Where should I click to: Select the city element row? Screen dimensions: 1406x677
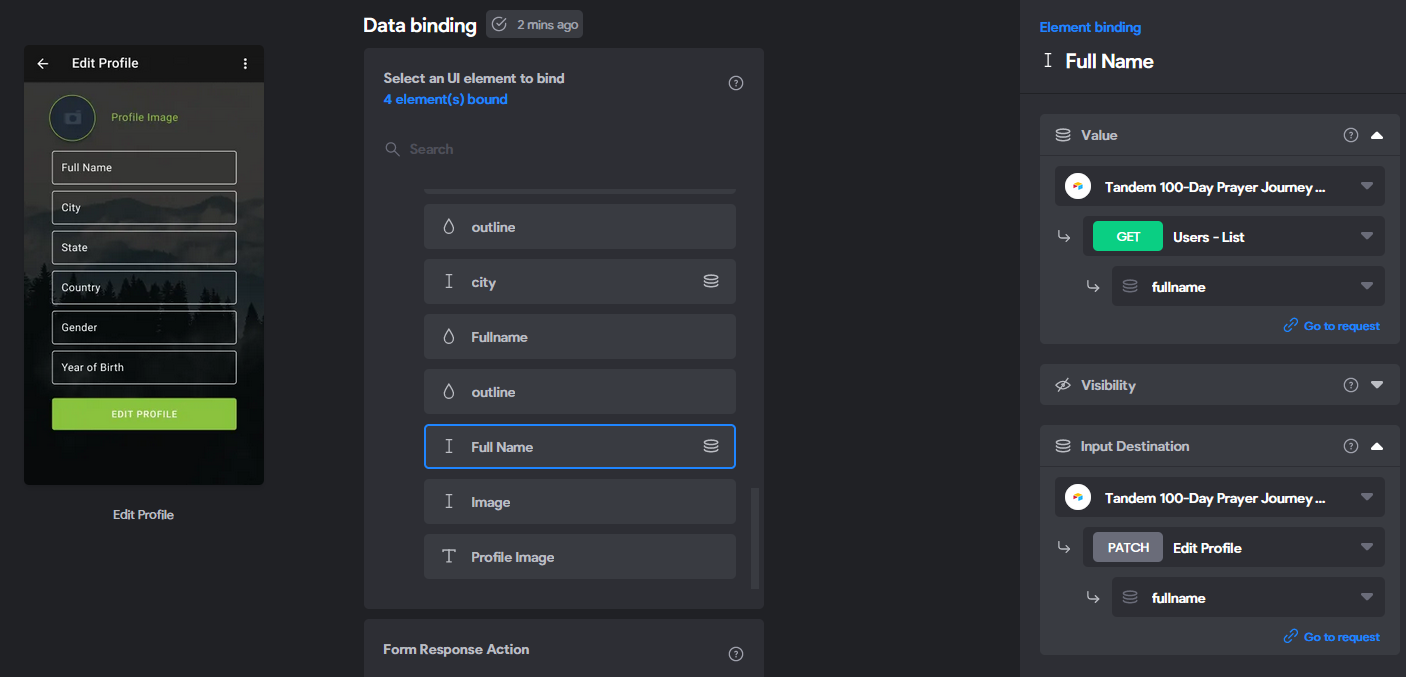580,282
